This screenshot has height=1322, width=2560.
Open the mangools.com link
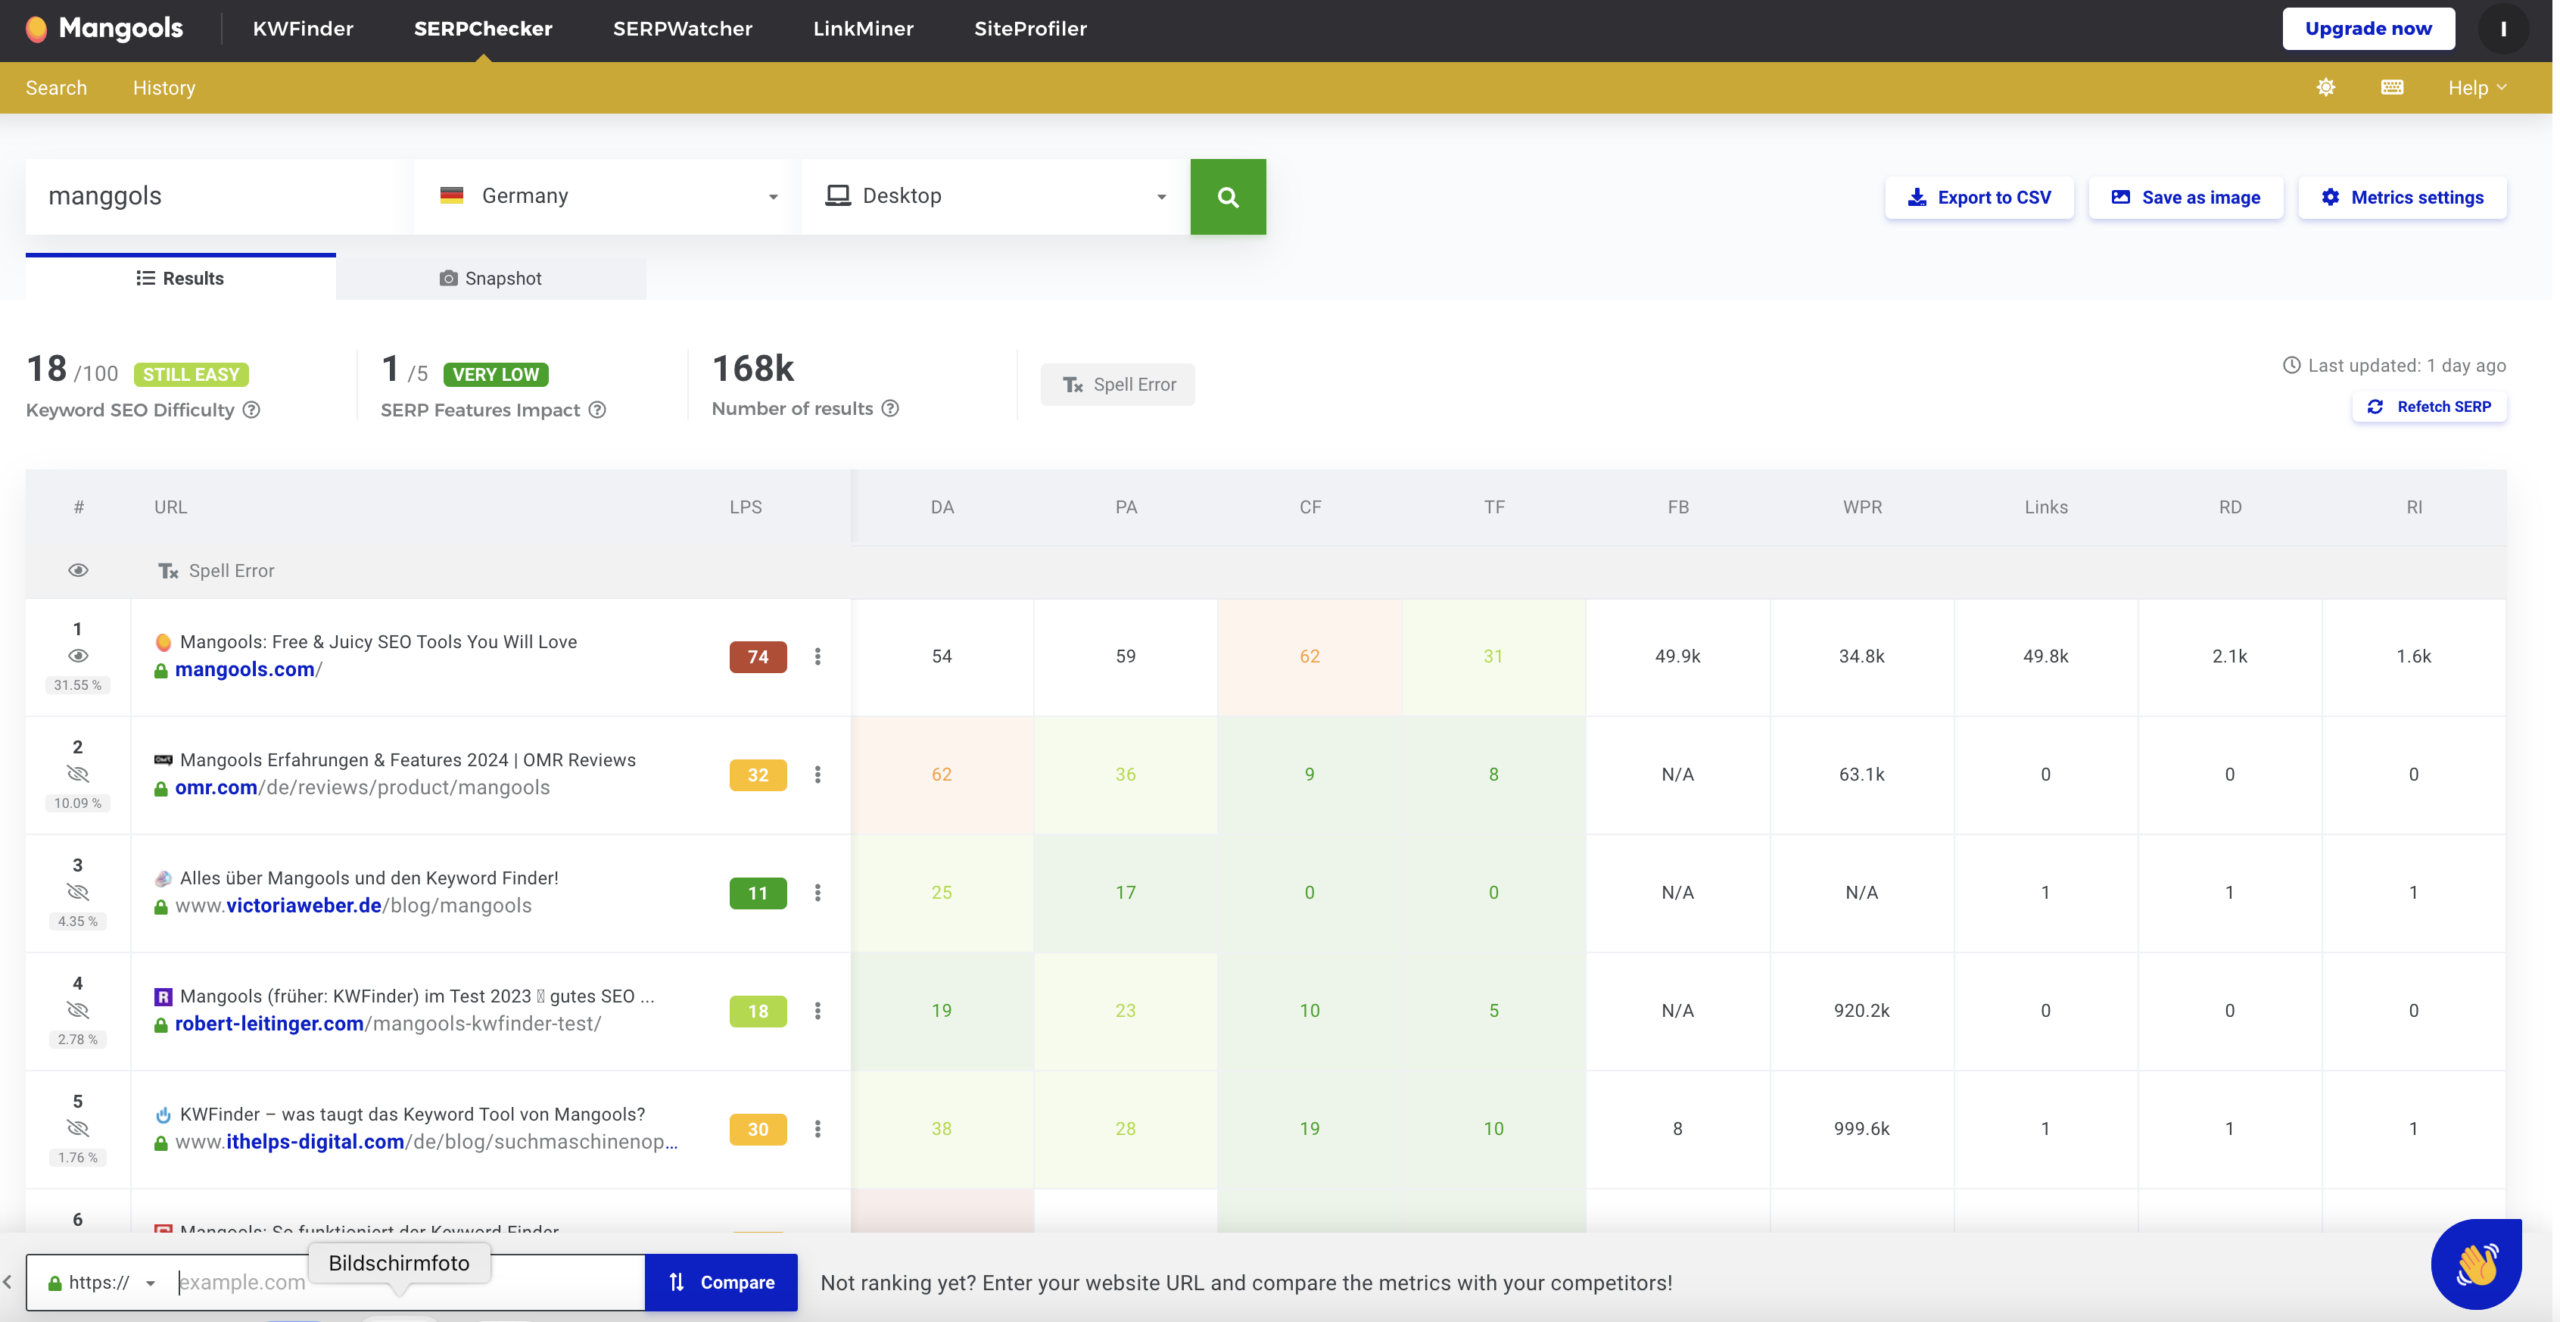(x=248, y=670)
